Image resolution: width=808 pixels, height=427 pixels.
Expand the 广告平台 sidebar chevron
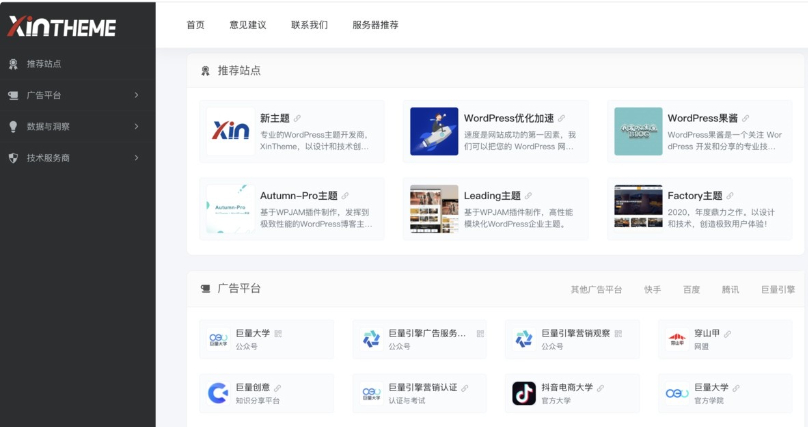click(136, 95)
